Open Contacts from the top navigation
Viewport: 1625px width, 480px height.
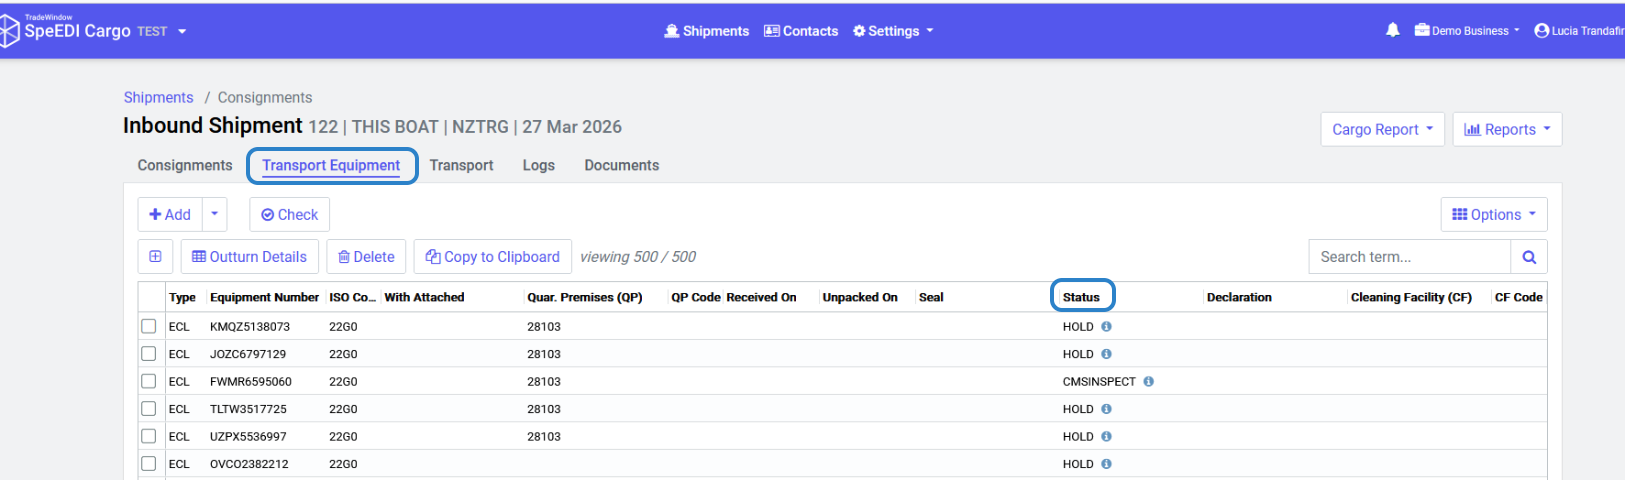(x=801, y=31)
